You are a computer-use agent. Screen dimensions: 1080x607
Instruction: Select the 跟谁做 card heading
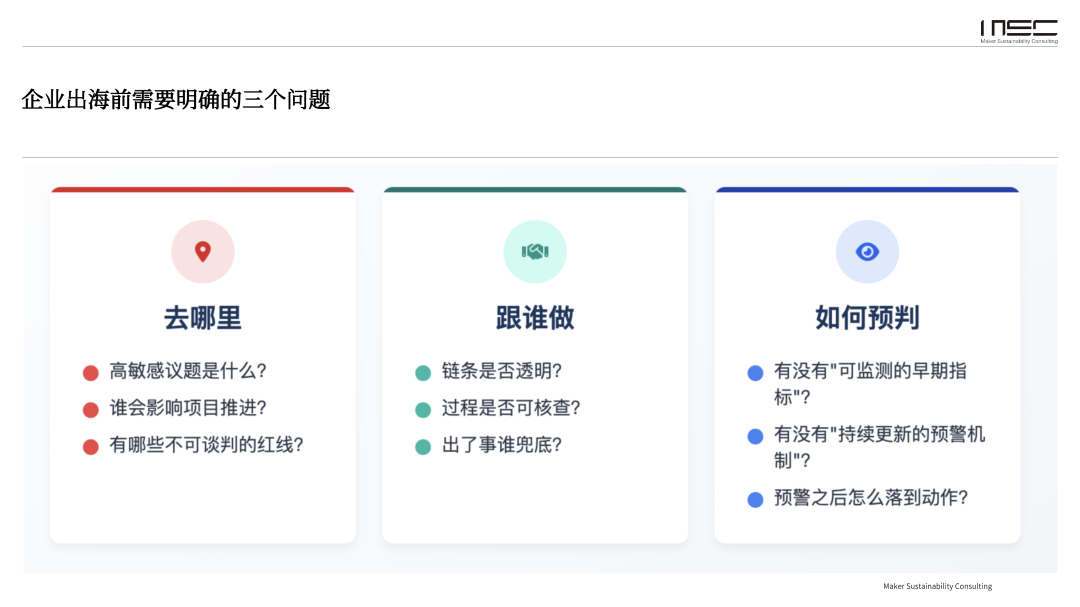535,318
